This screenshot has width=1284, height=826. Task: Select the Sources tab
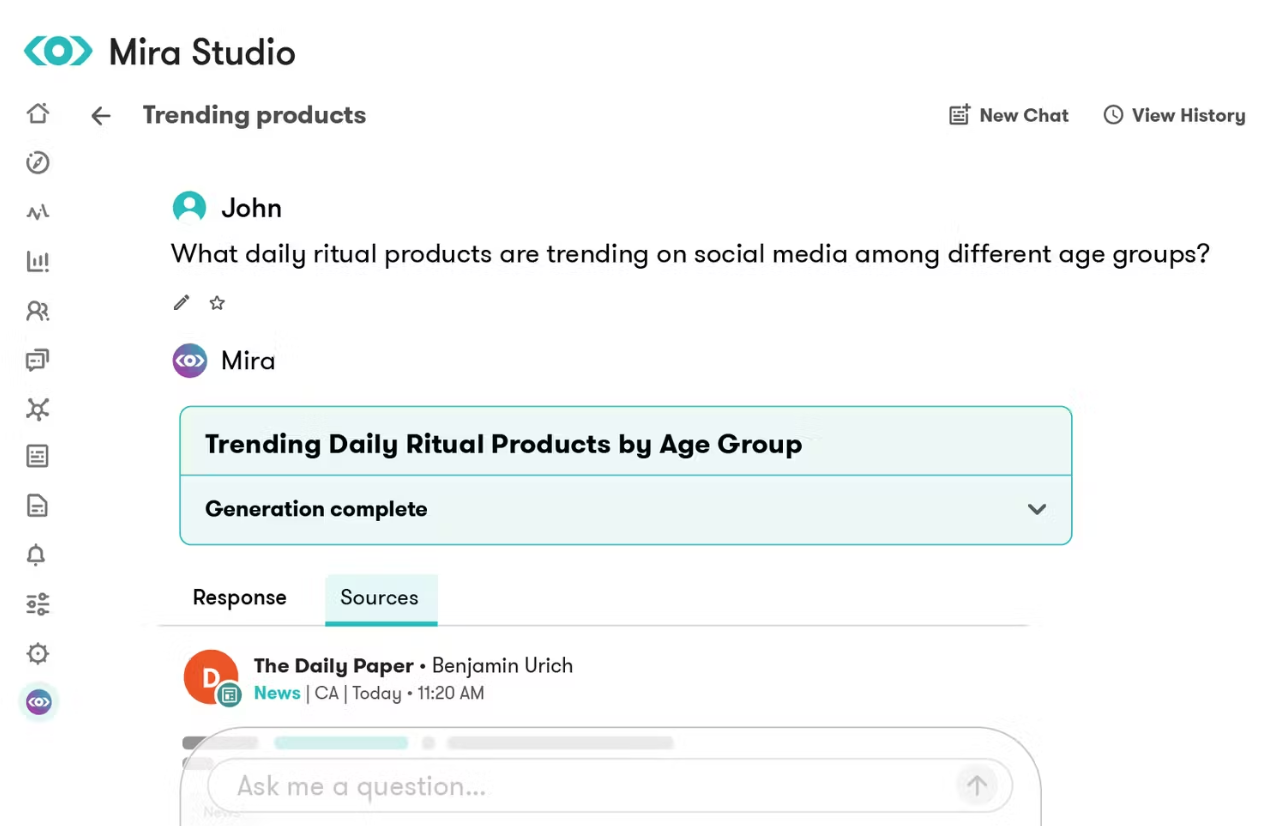(x=379, y=598)
